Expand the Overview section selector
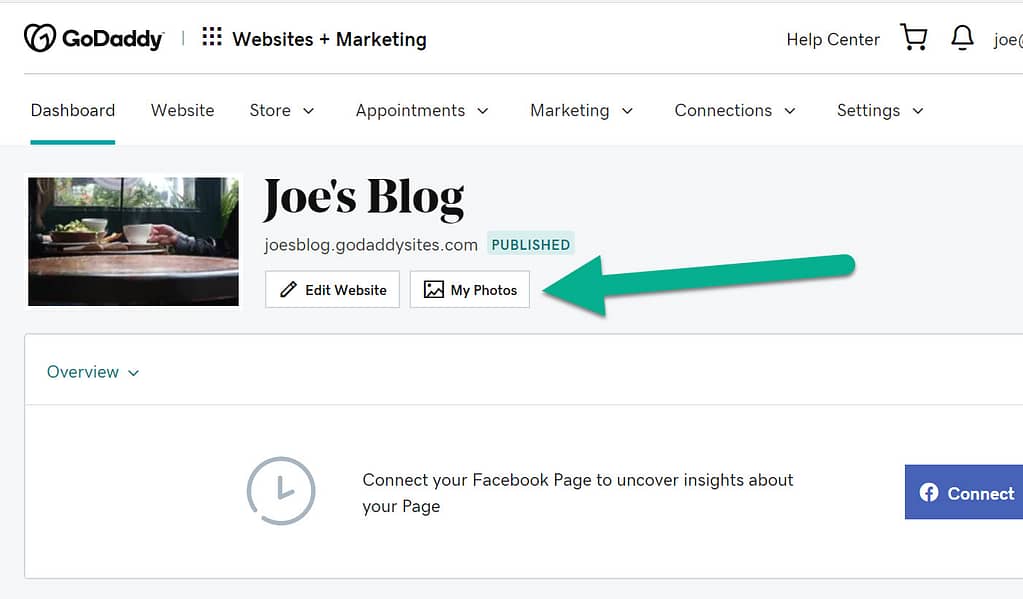 tap(93, 372)
